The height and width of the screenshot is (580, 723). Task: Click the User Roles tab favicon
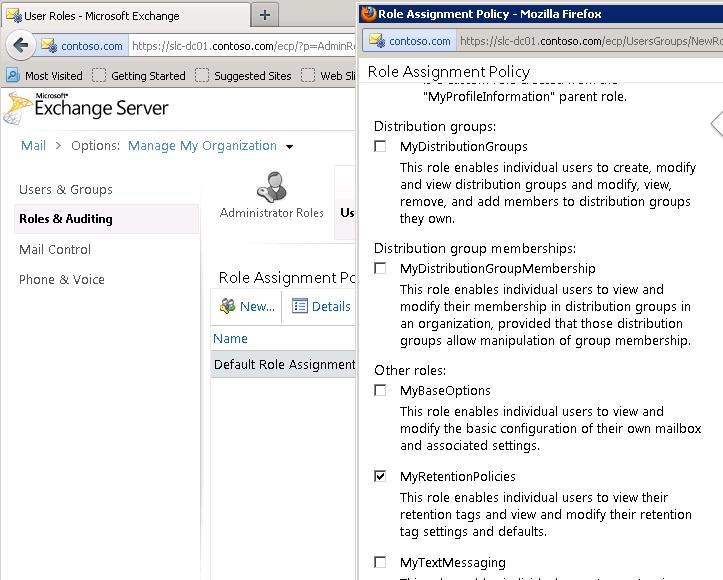tap(13, 16)
